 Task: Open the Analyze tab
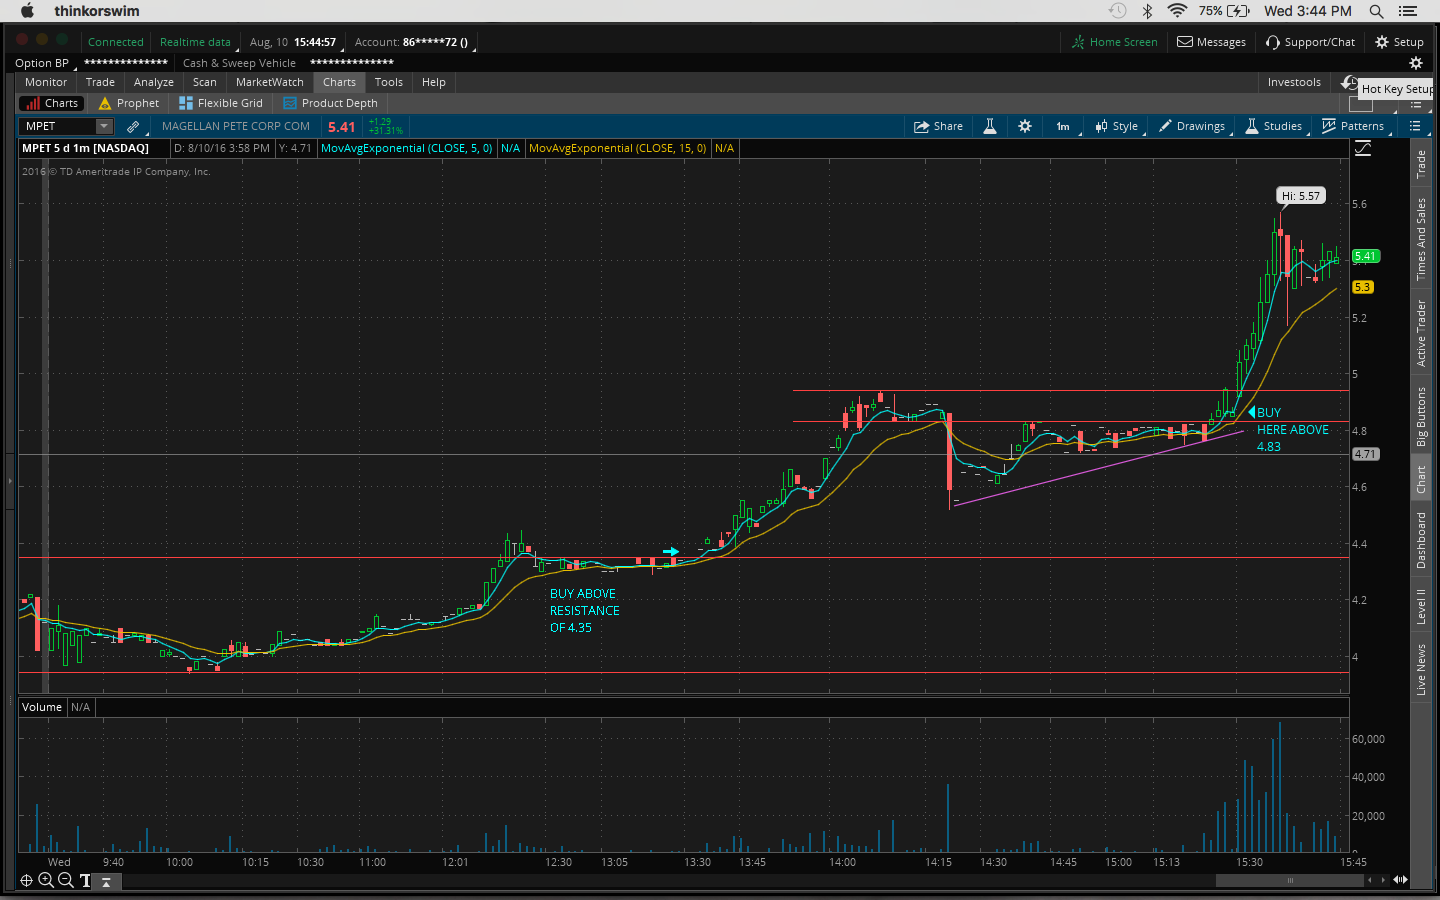click(x=153, y=82)
